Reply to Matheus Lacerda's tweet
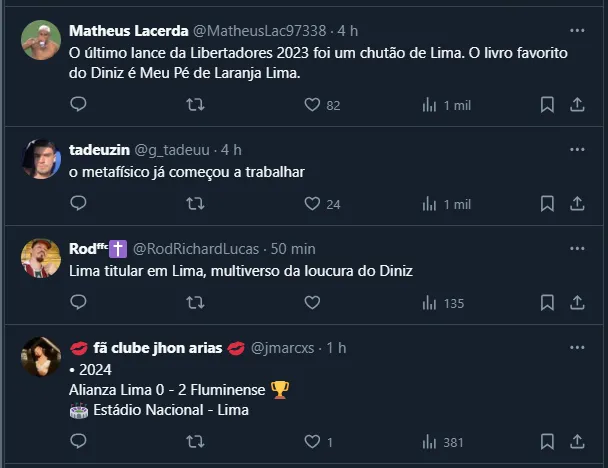The image size is (608, 468). click(x=78, y=104)
